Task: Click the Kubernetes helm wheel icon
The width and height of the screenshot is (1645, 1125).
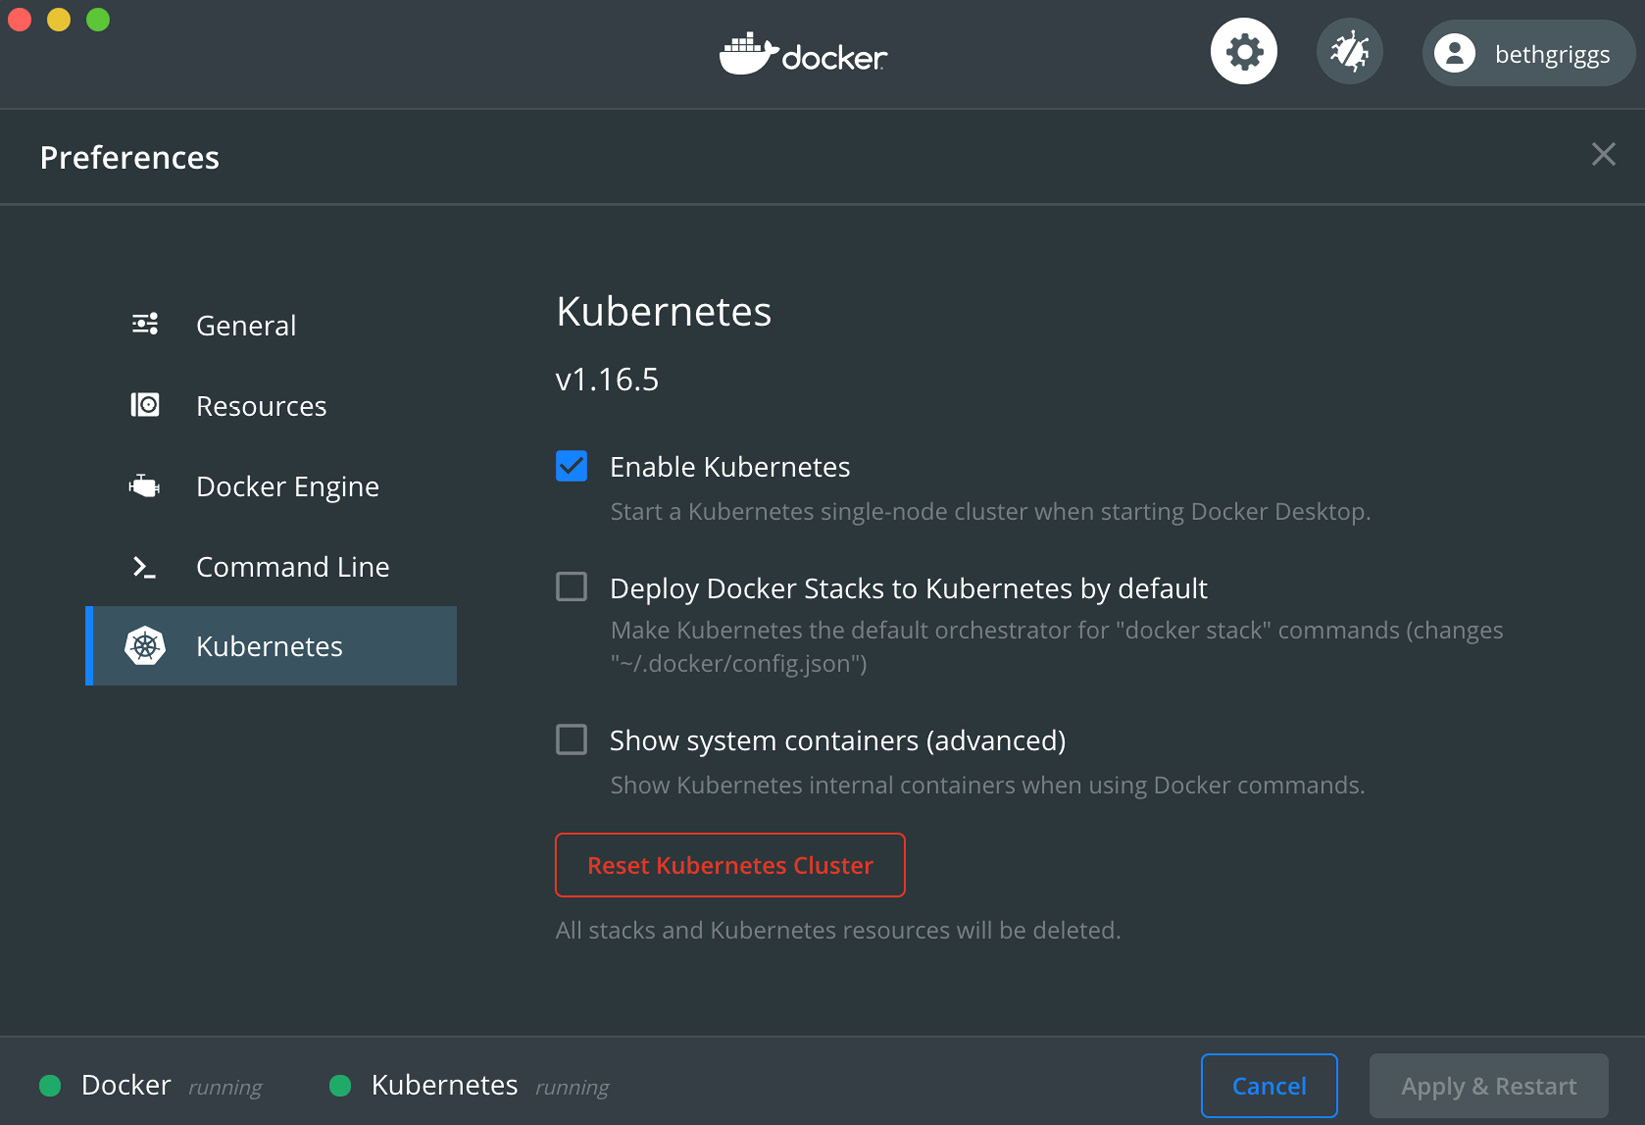Action: 145,646
